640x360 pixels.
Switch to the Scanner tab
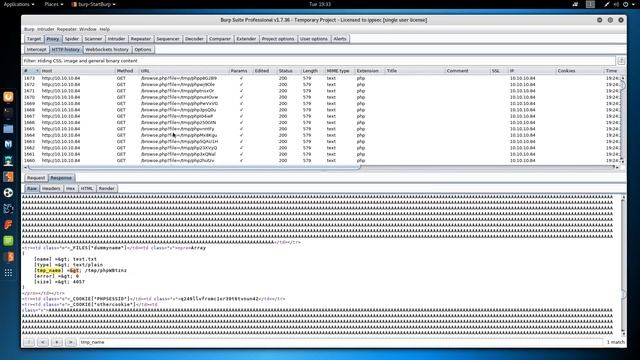pyautogui.click(x=93, y=39)
